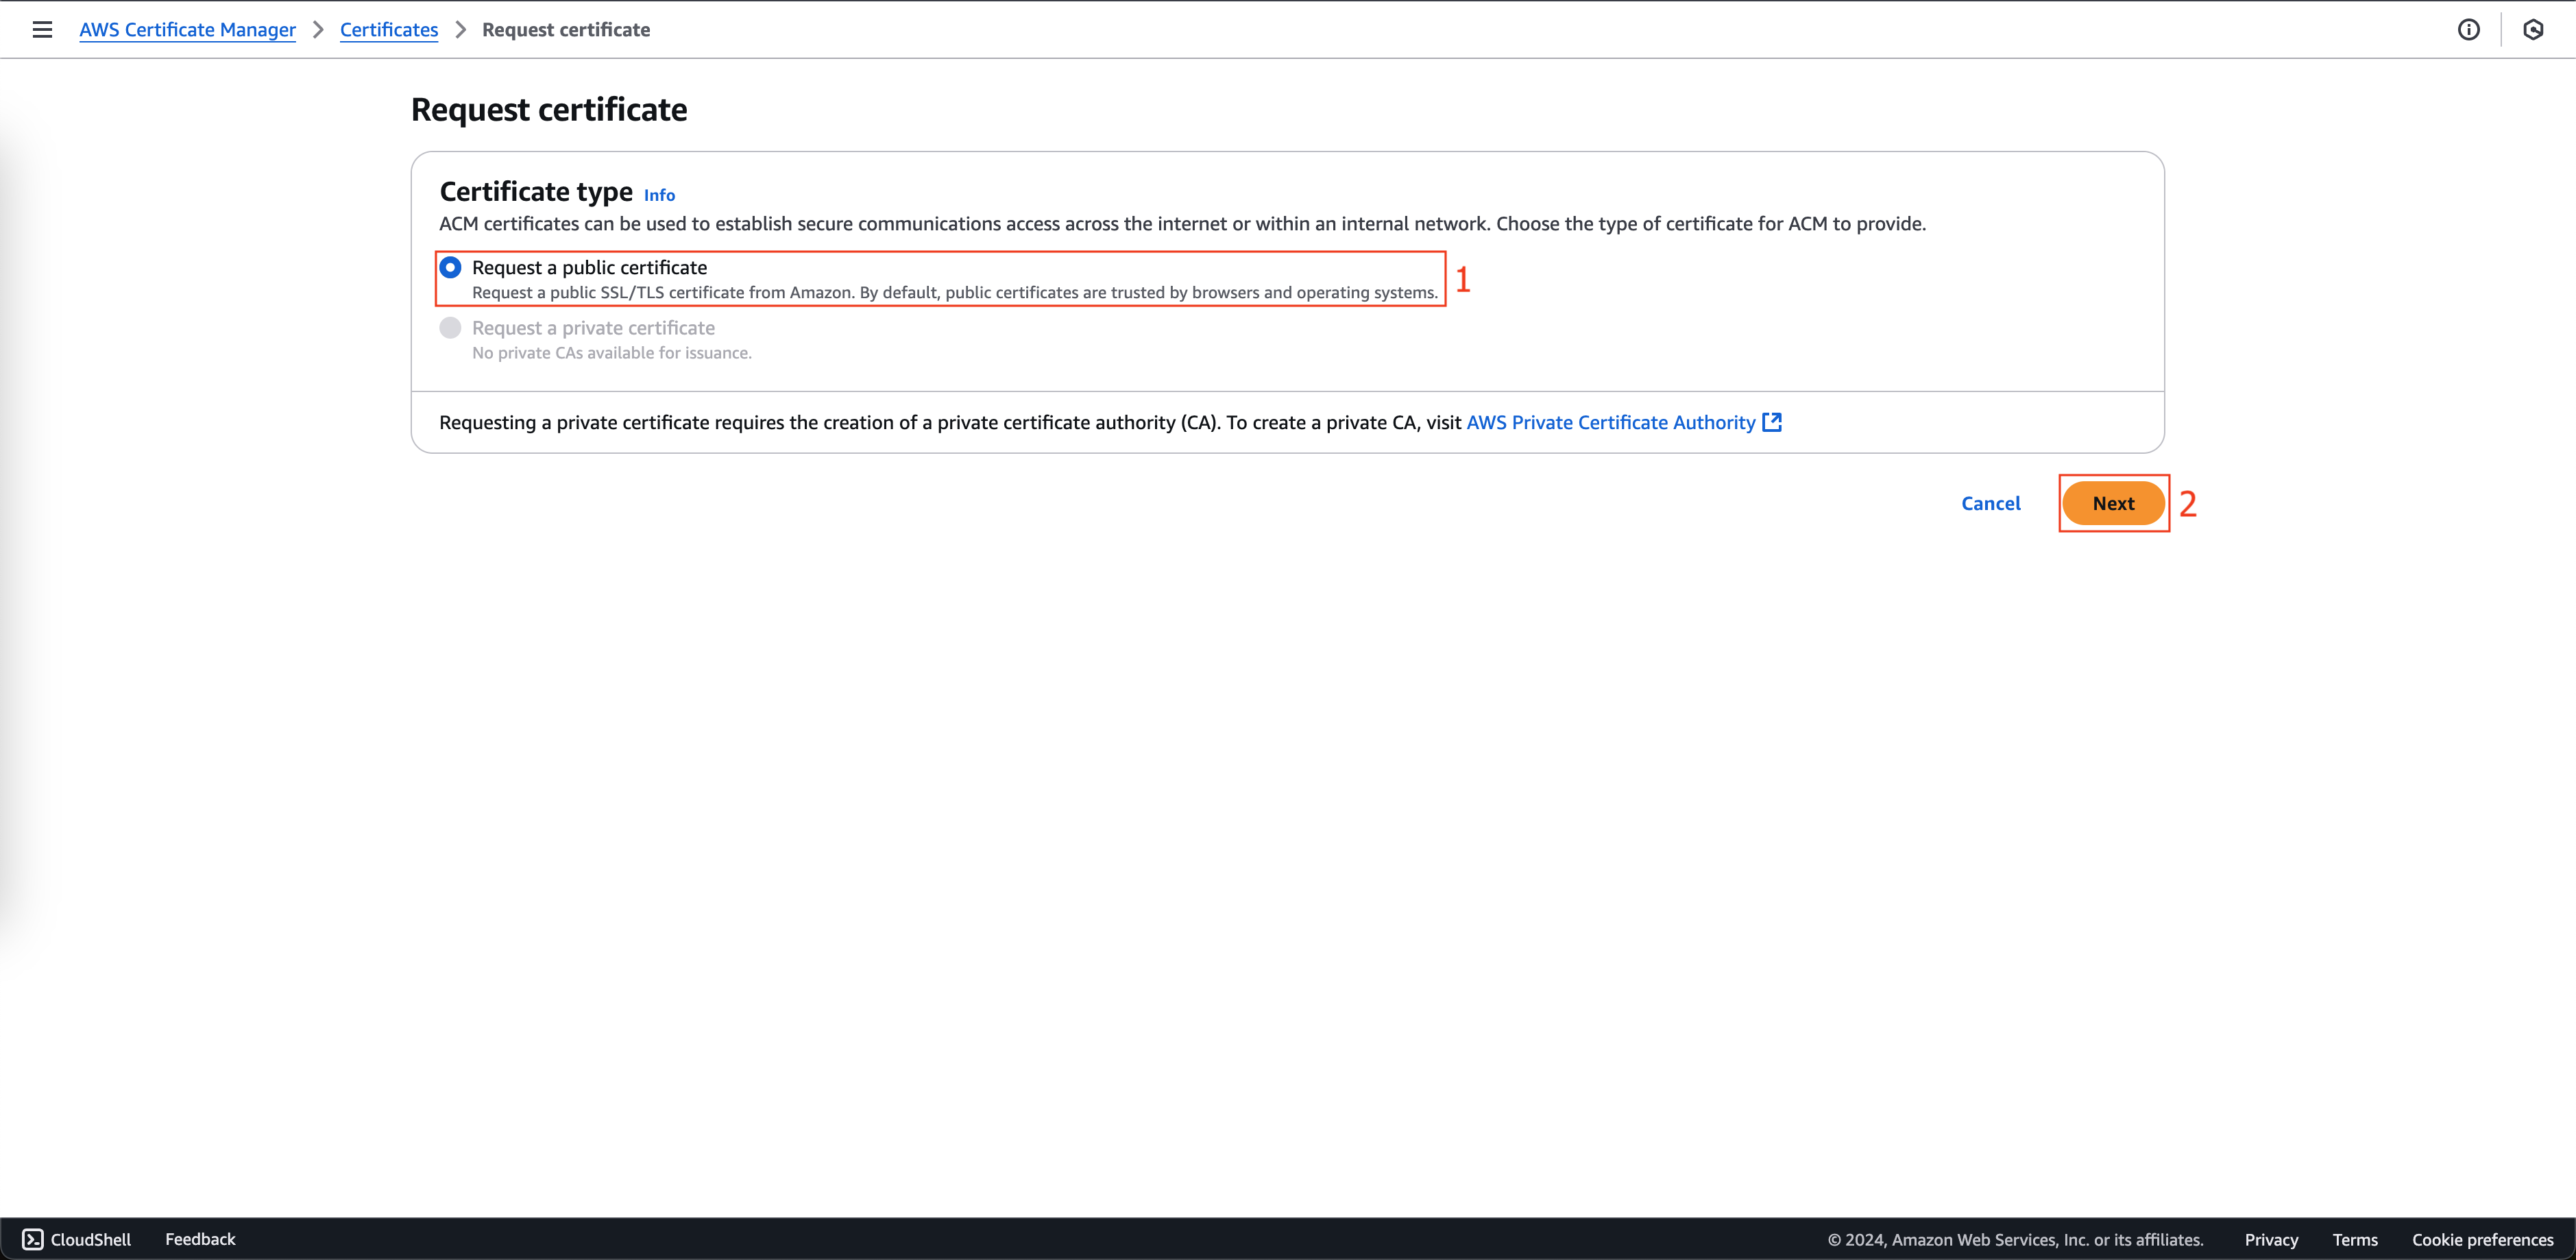Open Cookie preferences in footer
Screen dimensions: 2576x1260
click(2482, 1240)
